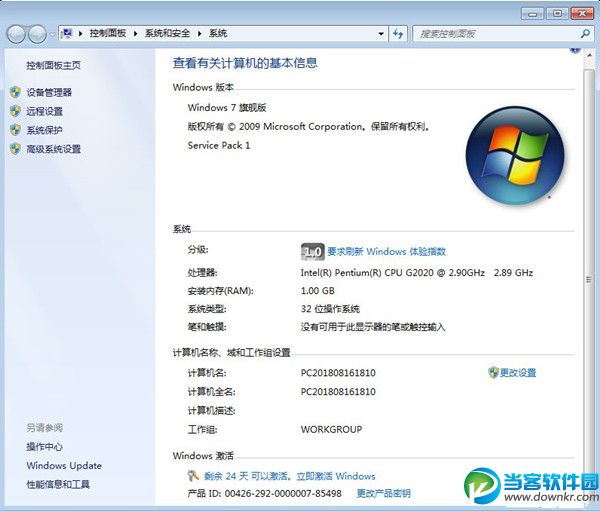Screen dimensions: 600x511
Task: Click the 查看有关计算机的基本信息 heading
Action: [x=245, y=63]
